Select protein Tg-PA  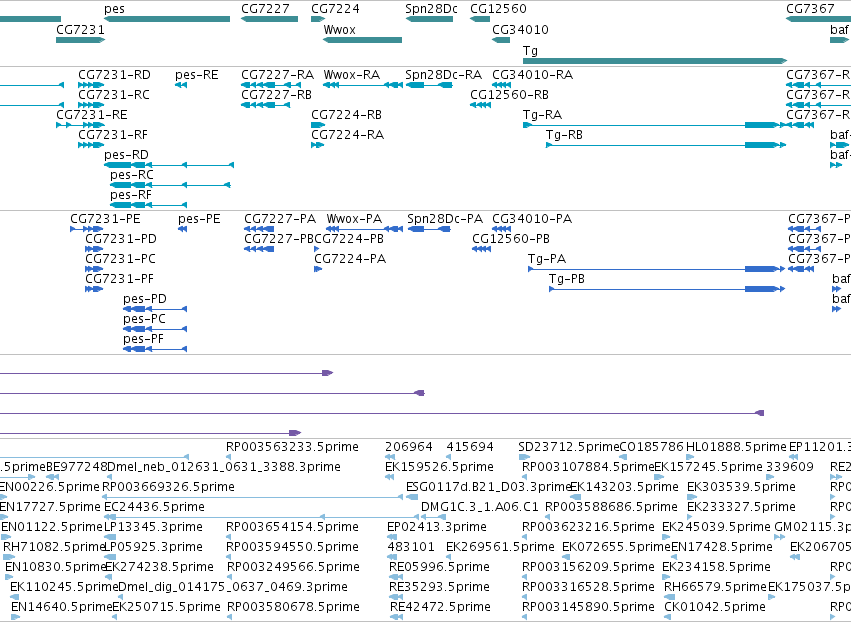547,259
